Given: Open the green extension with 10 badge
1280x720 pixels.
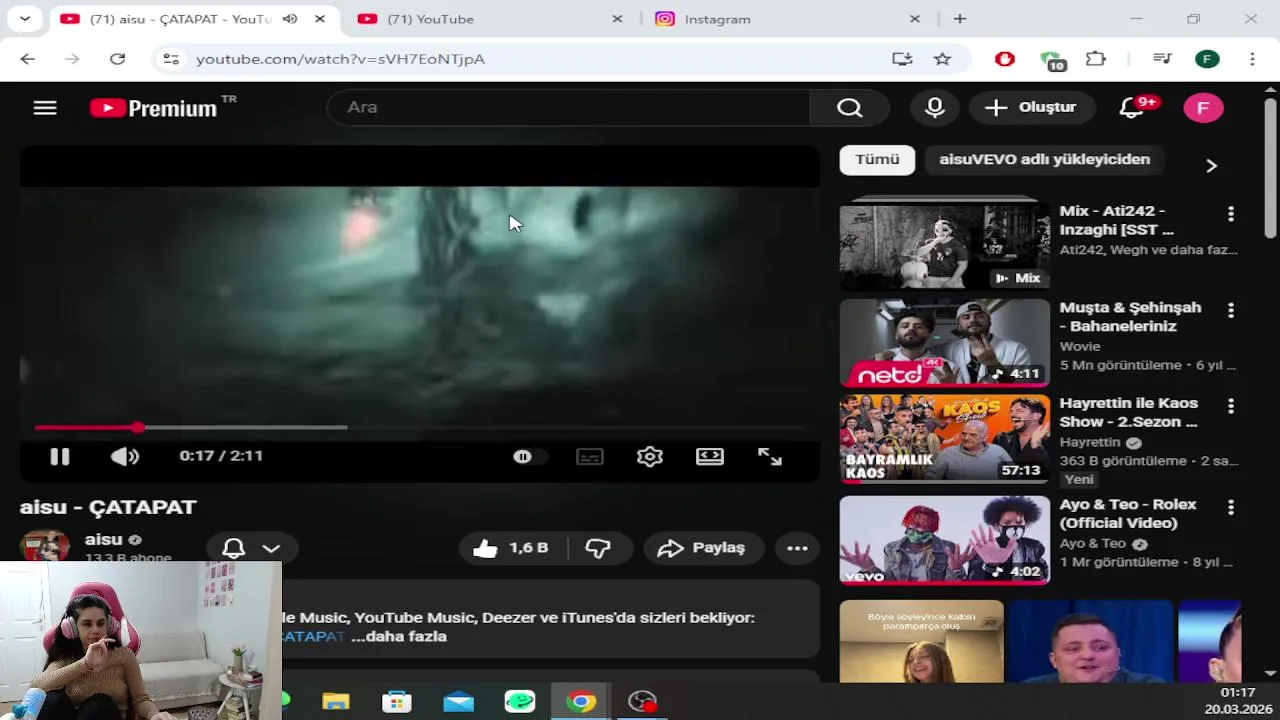Looking at the screenshot, I should pos(1051,61).
